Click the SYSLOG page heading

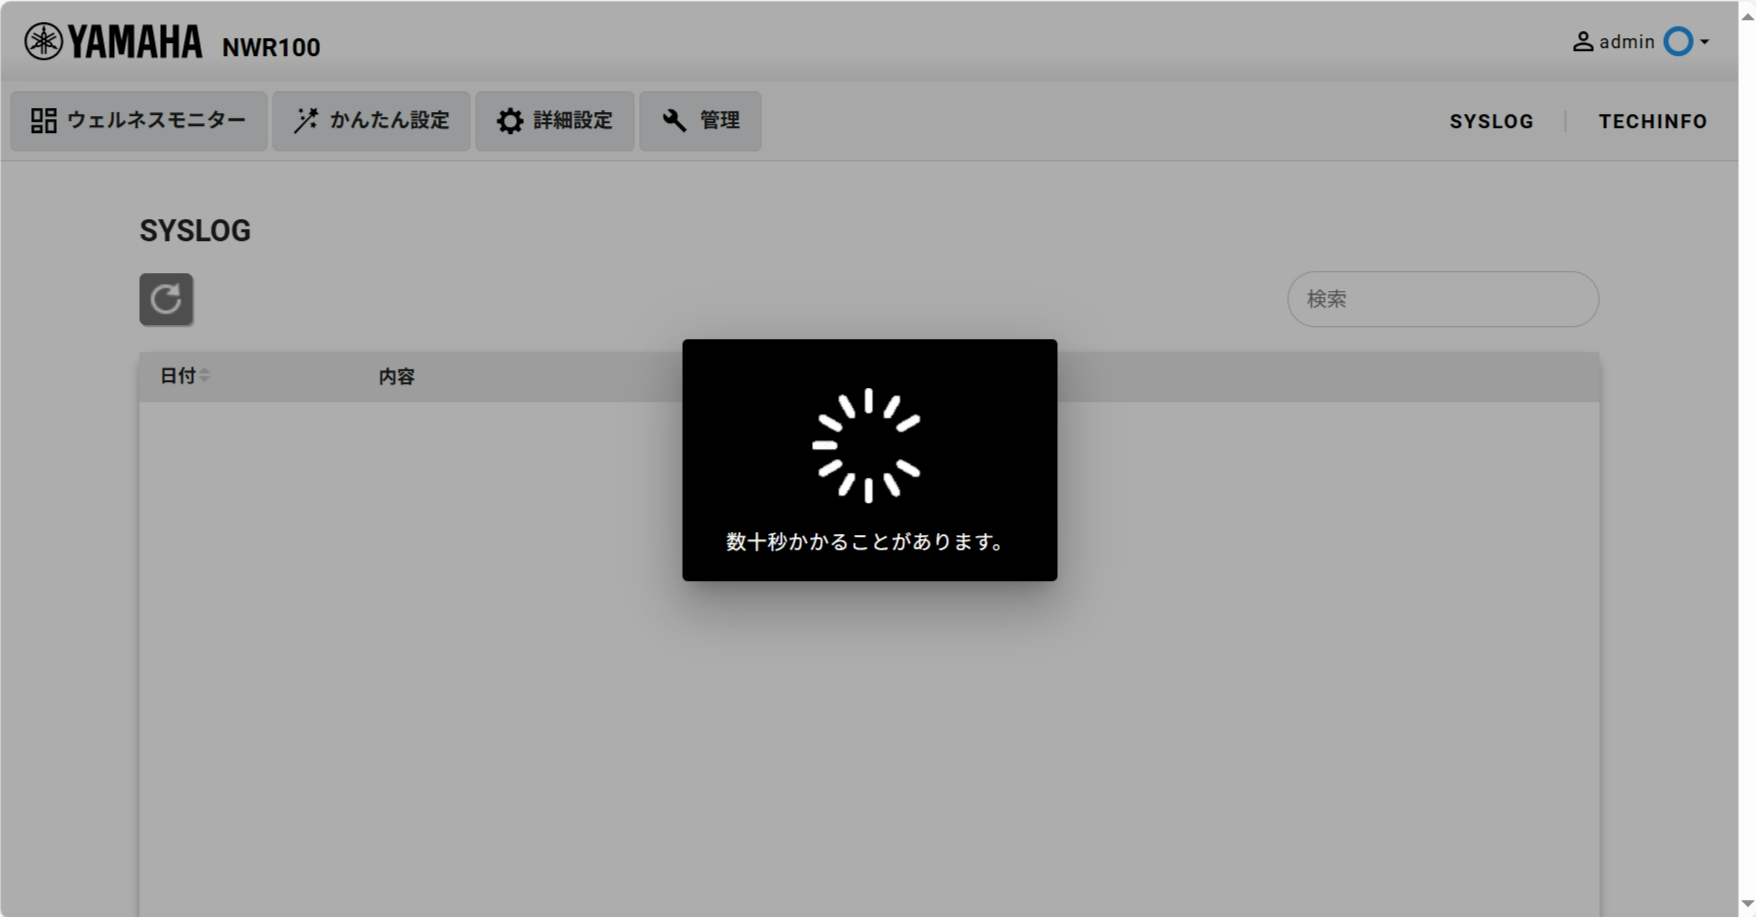click(x=195, y=231)
